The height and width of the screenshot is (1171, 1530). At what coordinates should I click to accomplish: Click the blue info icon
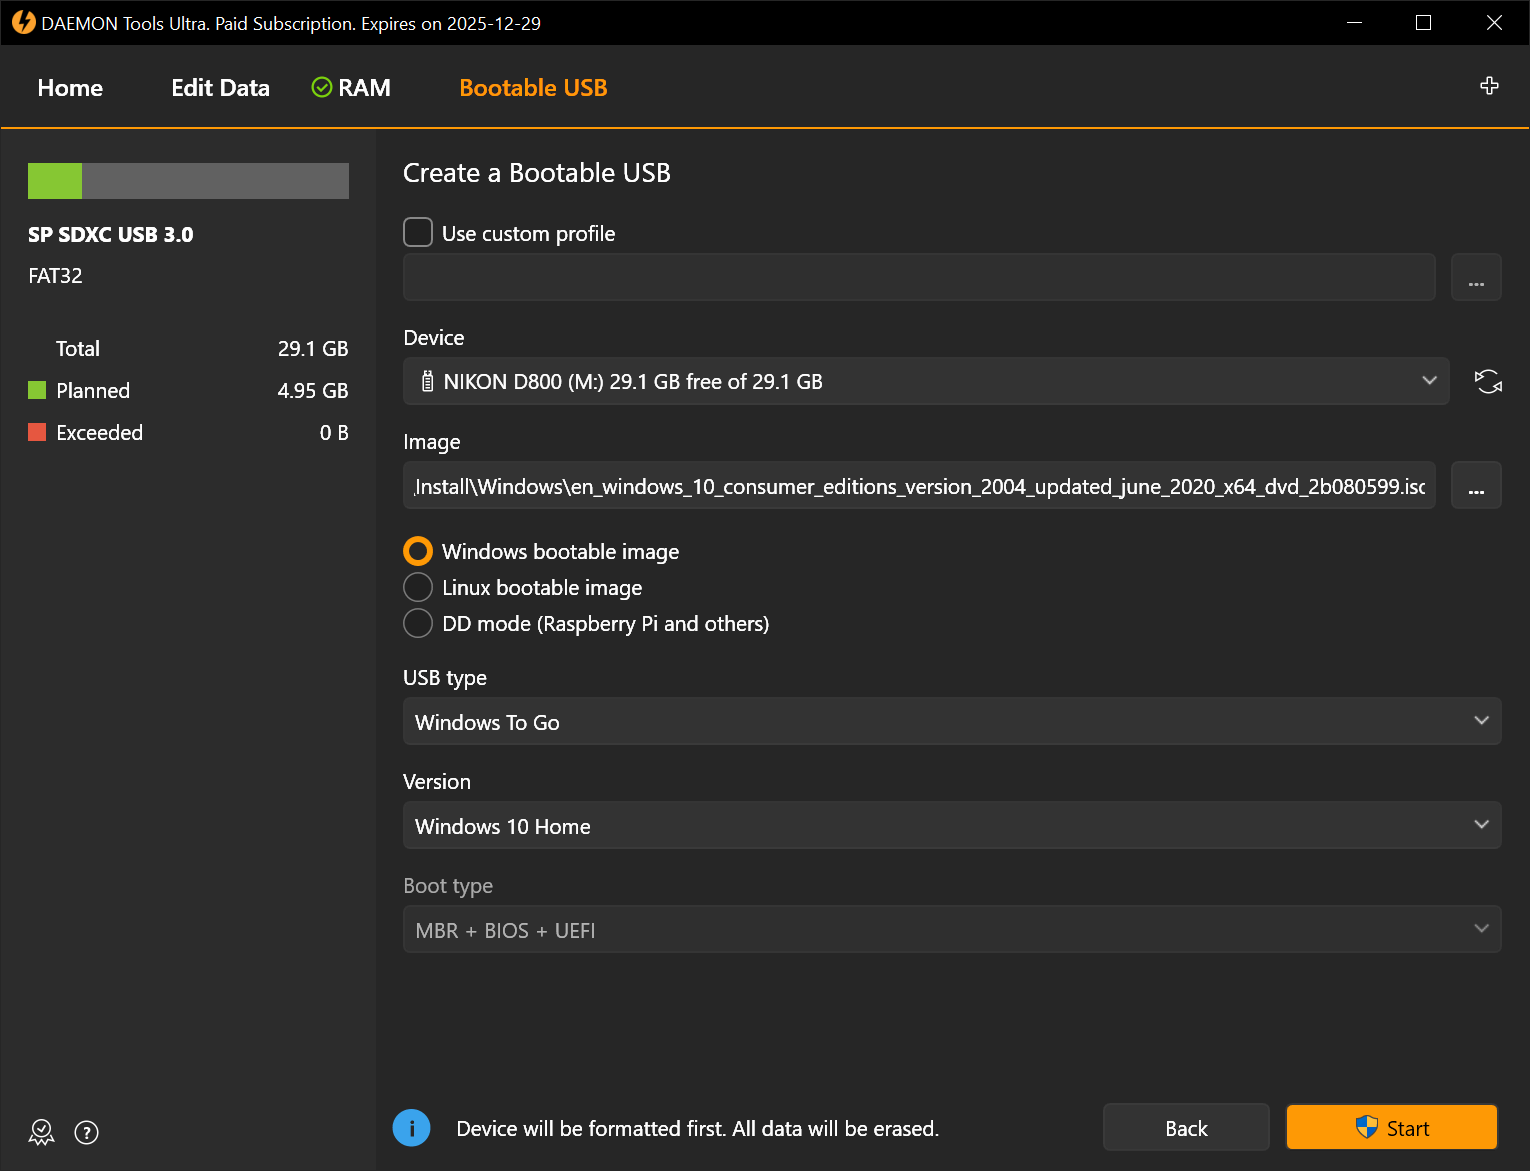[412, 1128]
